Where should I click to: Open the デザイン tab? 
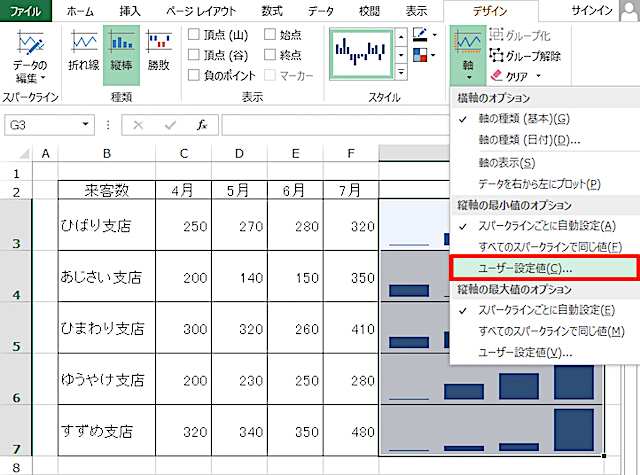490,11
